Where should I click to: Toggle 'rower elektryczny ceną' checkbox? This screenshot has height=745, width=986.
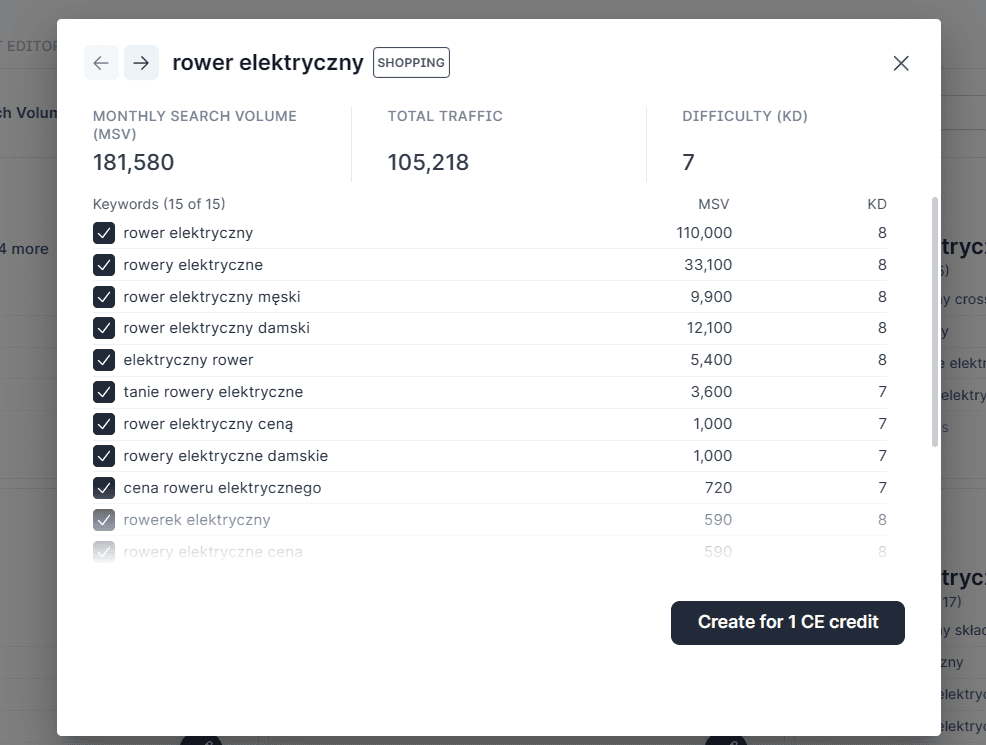click(x=104, y=424)
